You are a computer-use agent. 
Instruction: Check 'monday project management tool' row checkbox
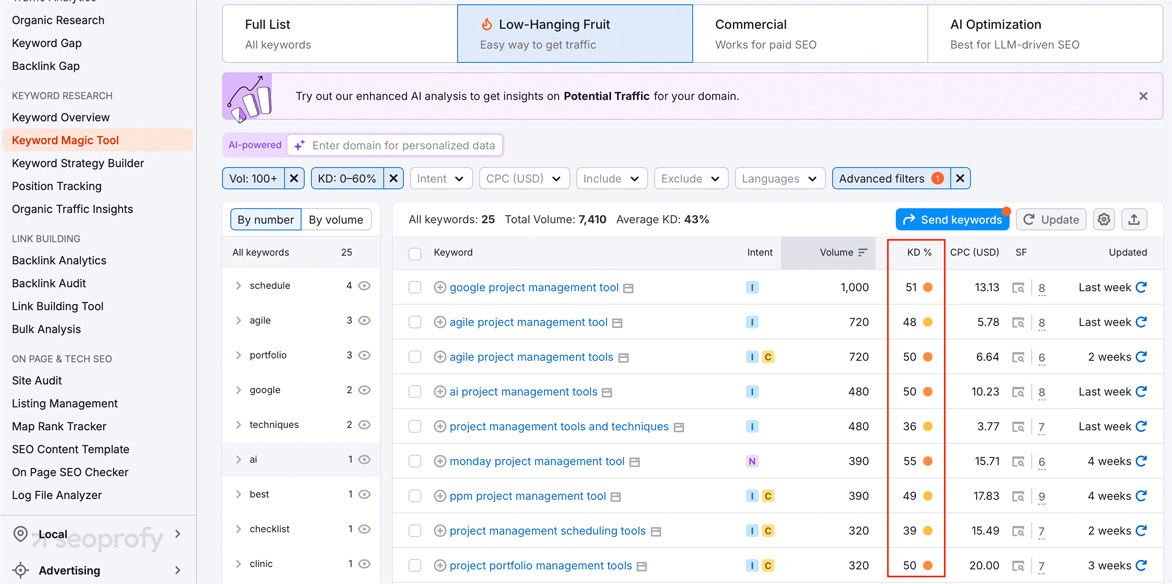[x=415, y=461]
